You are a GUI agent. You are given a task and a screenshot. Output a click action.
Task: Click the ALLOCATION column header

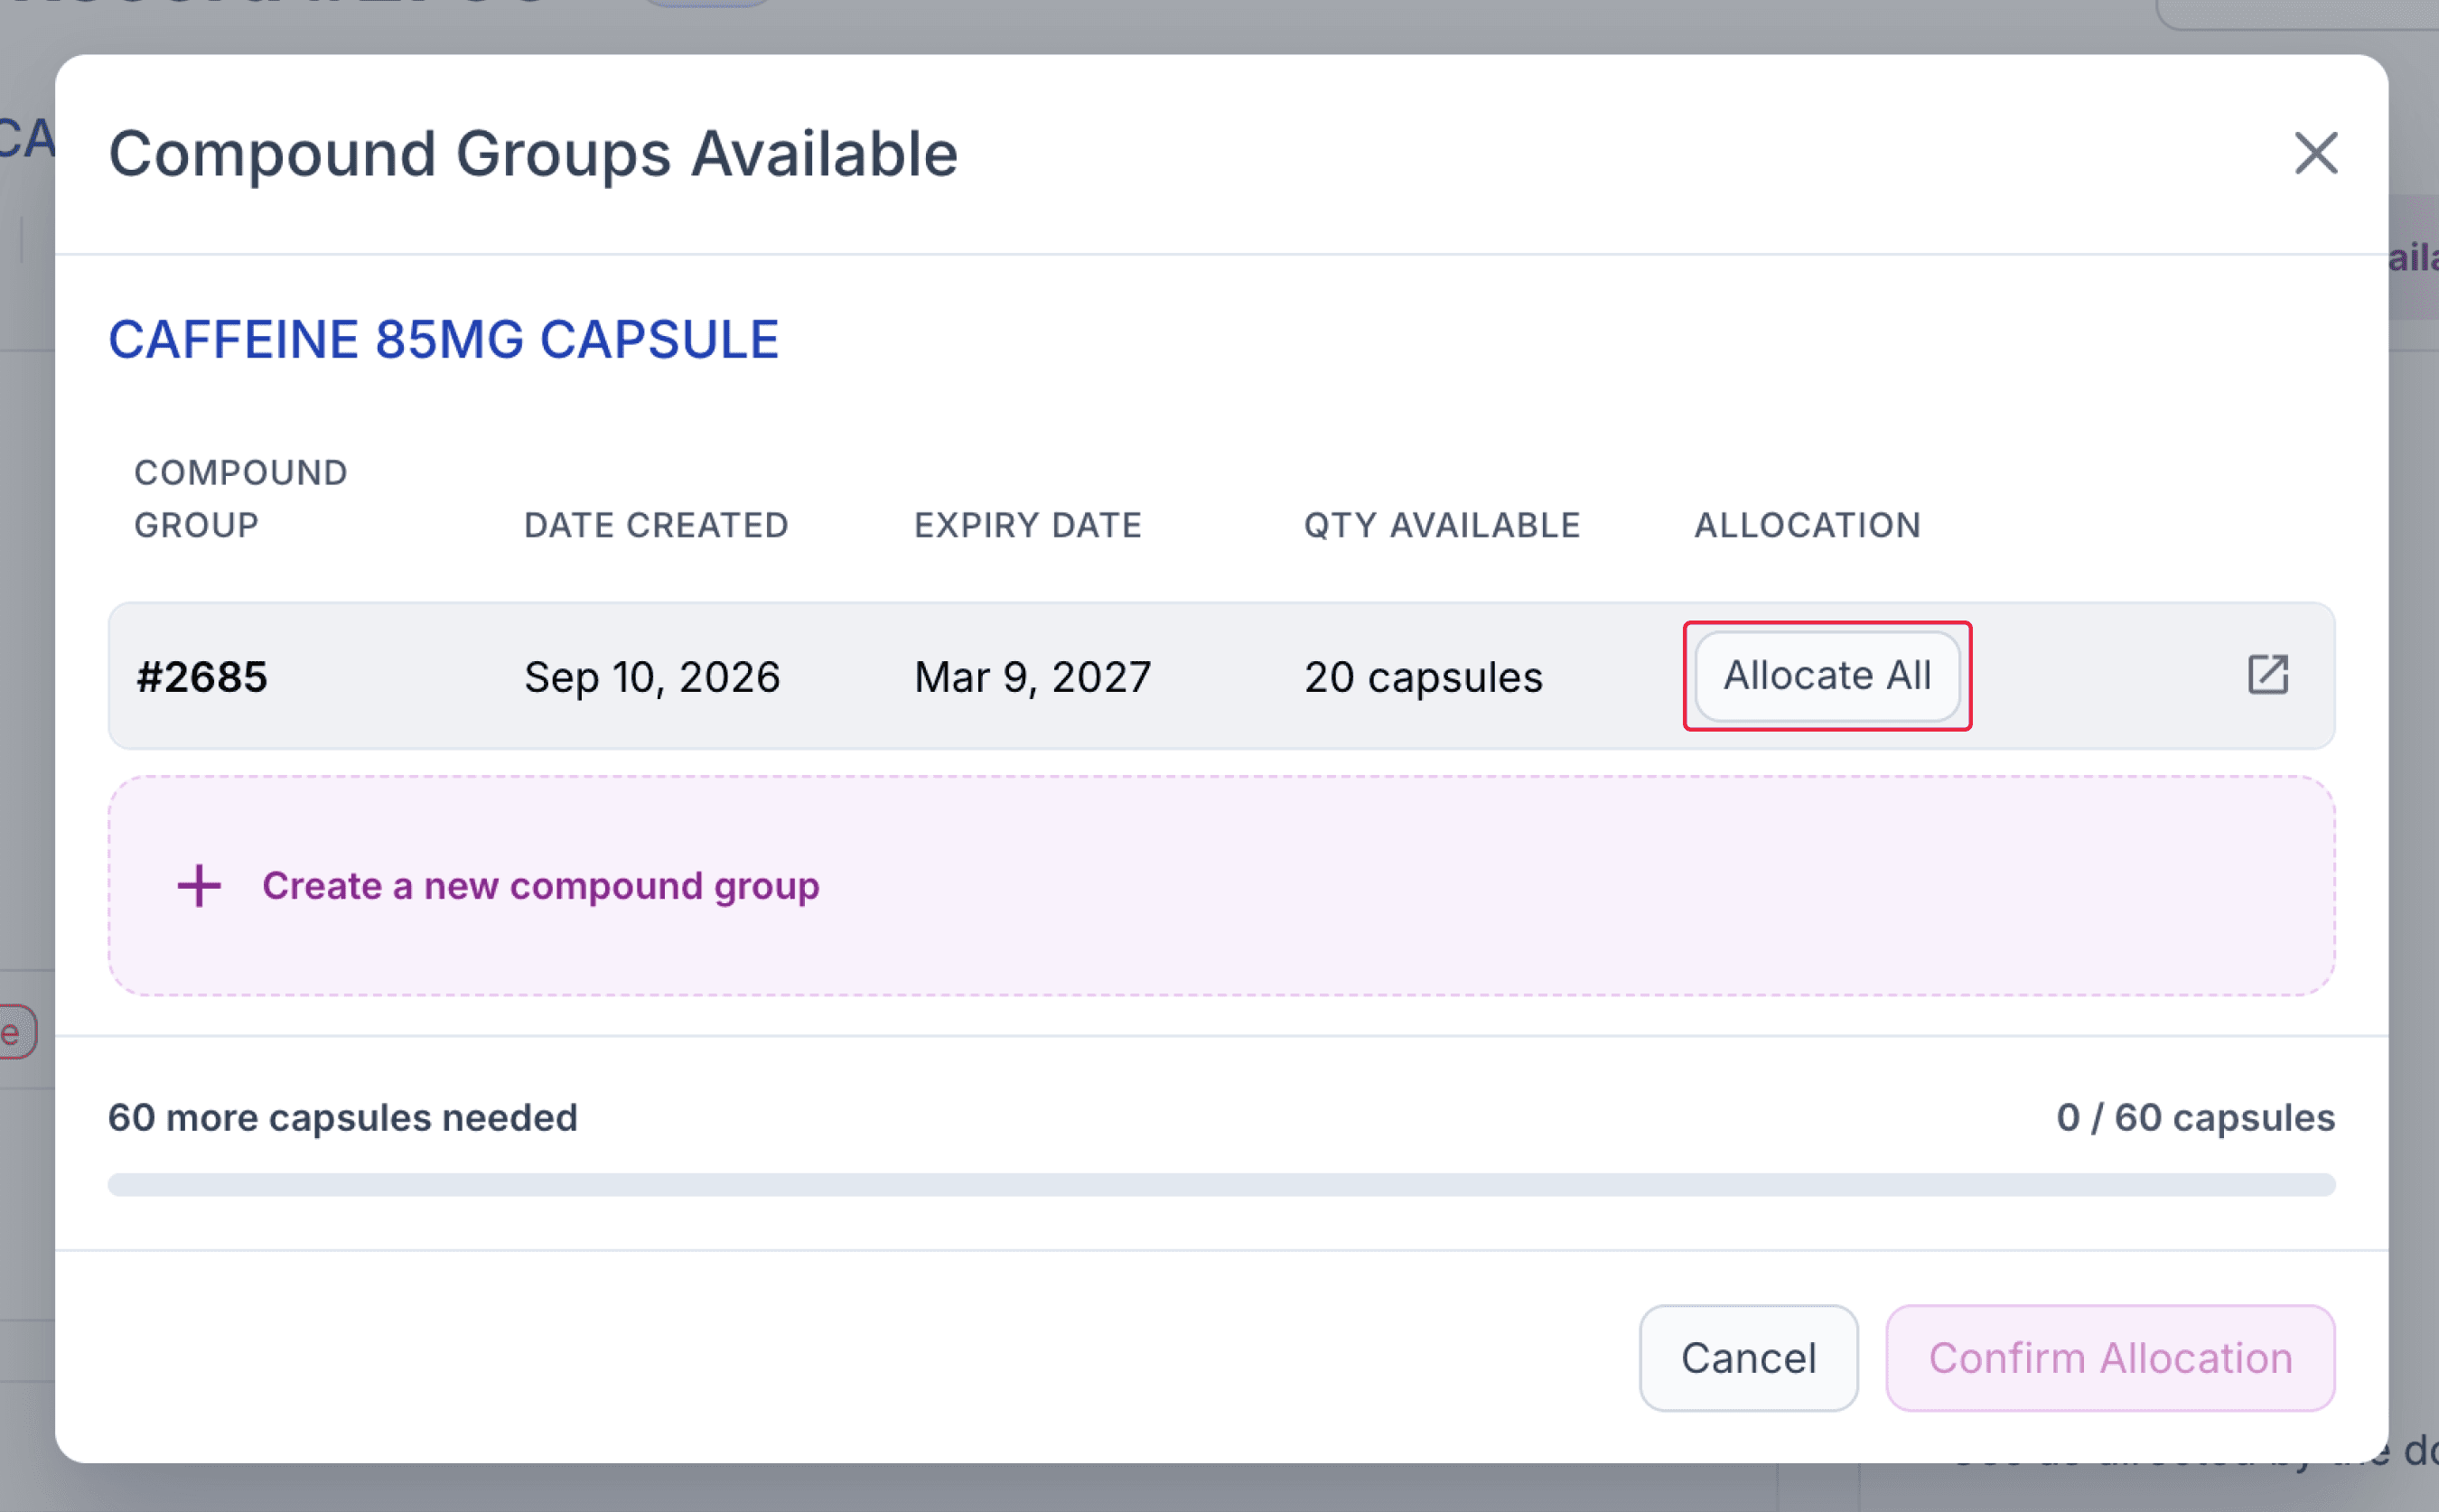tap(1807, 525)
